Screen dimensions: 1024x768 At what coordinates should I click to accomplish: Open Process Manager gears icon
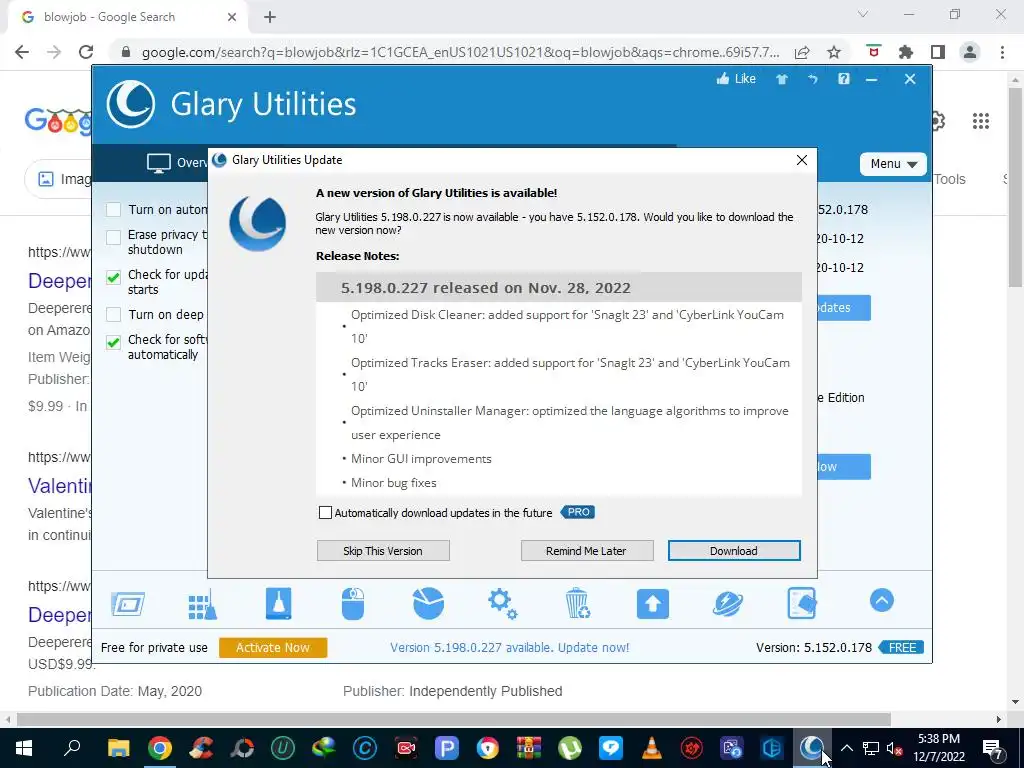tap(503, 603)
